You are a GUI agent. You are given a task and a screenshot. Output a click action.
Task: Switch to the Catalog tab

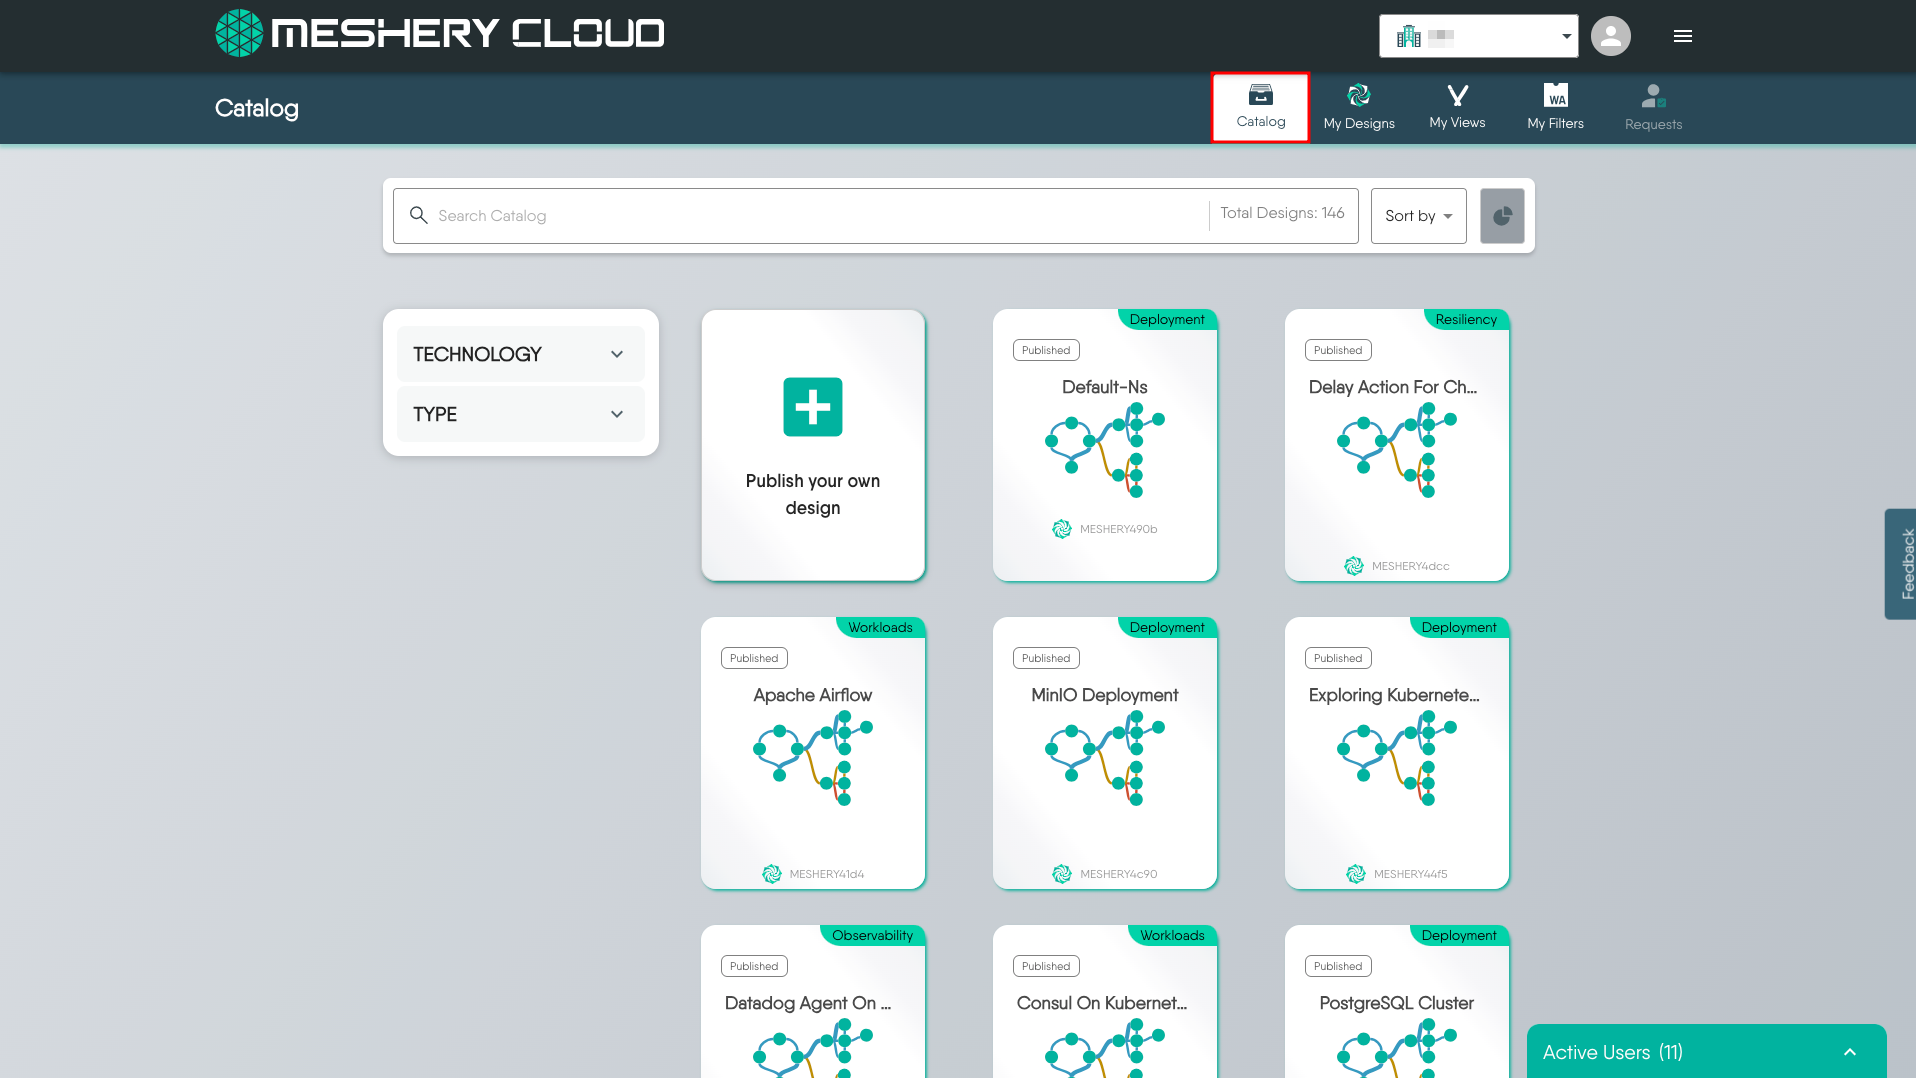tap(1259, 106)
